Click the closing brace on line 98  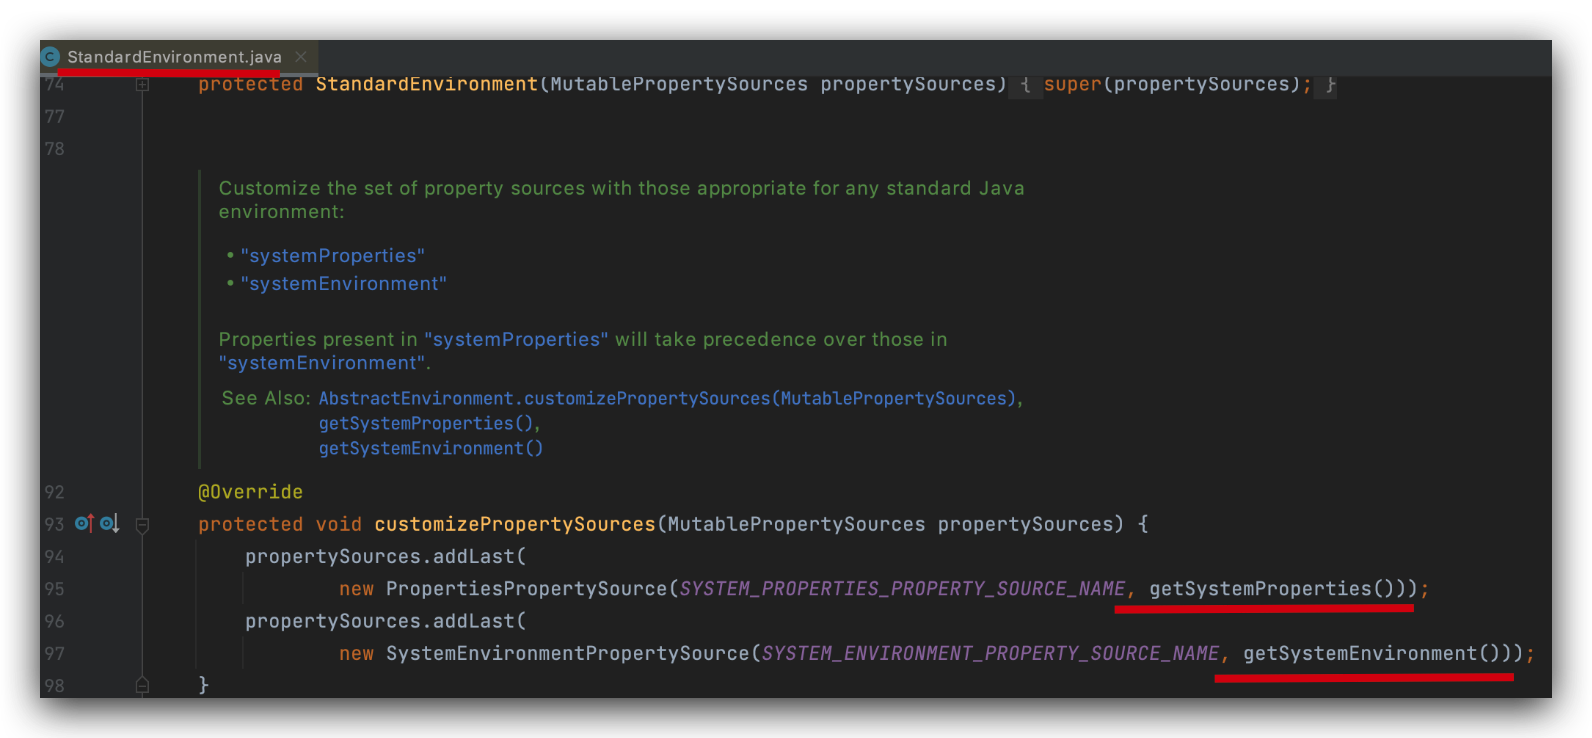tap(203, 685)
